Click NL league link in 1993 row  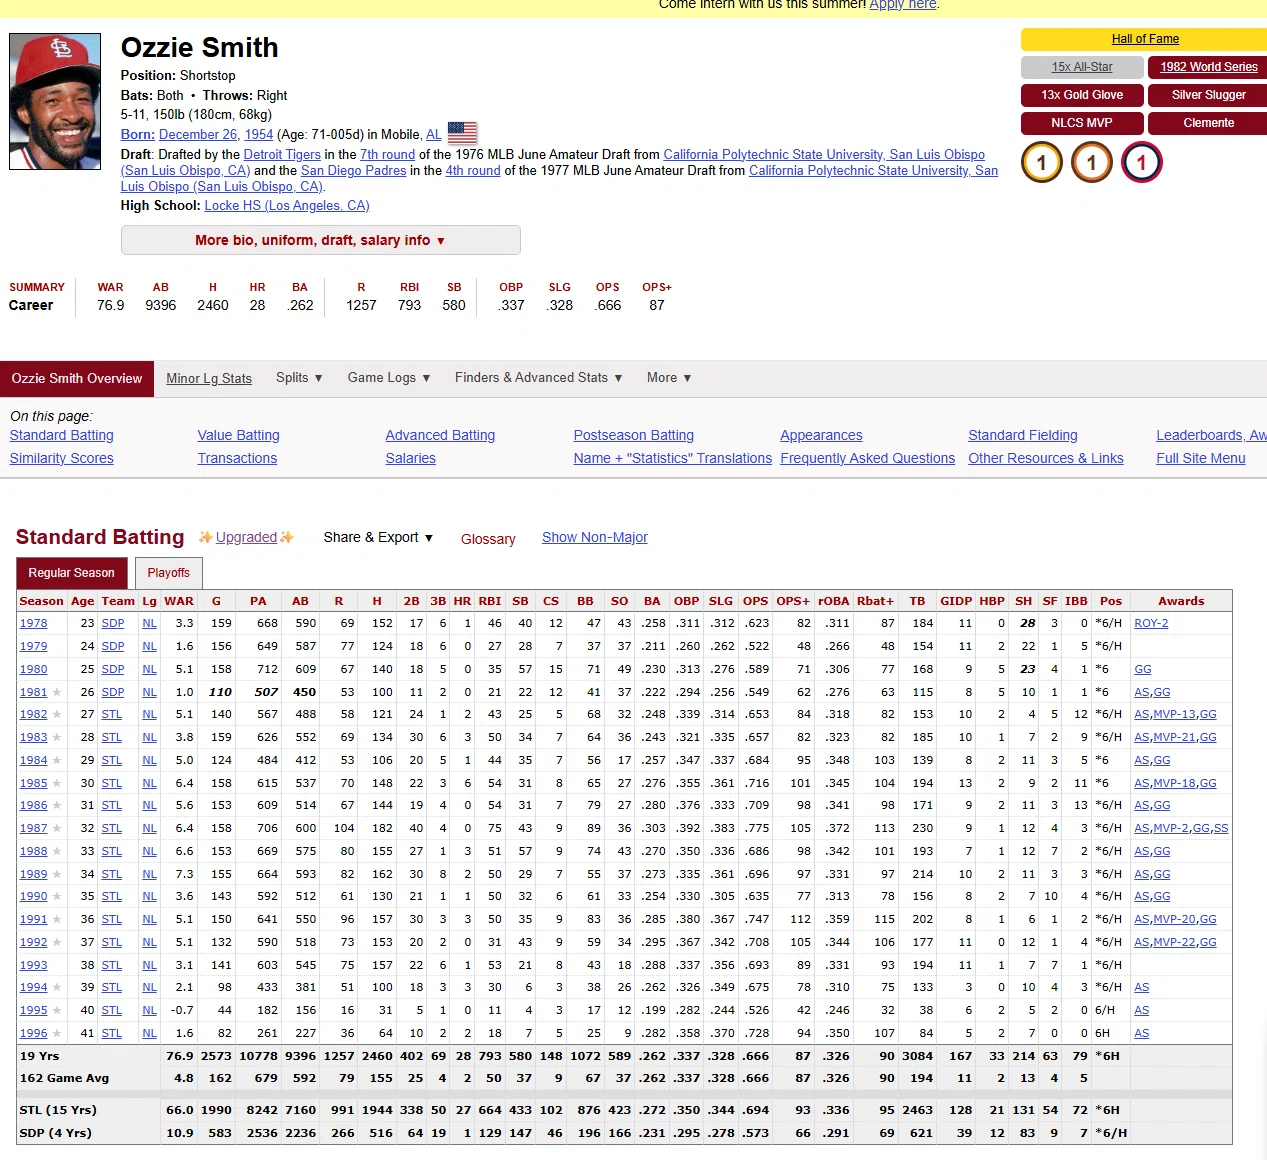coord(149,965)
